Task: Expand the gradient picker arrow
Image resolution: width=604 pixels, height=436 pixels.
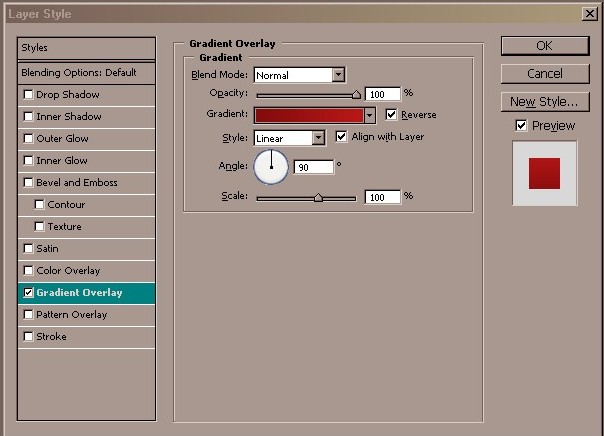Action: pos(369,116)
